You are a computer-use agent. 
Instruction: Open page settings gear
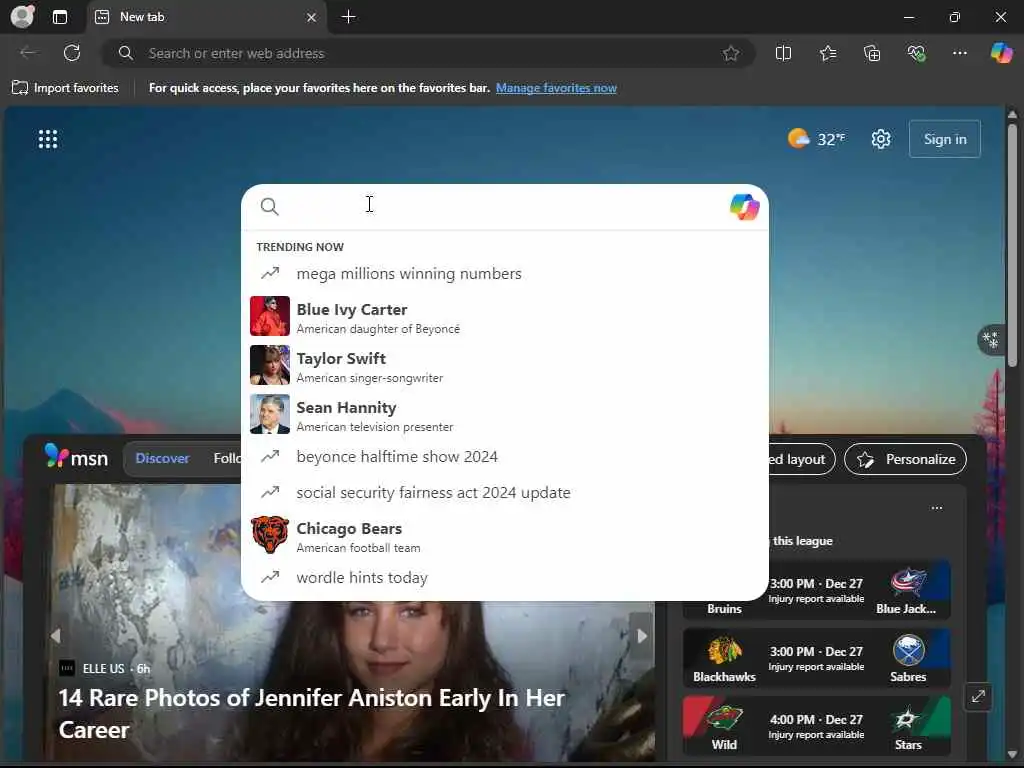pos(880,139)
